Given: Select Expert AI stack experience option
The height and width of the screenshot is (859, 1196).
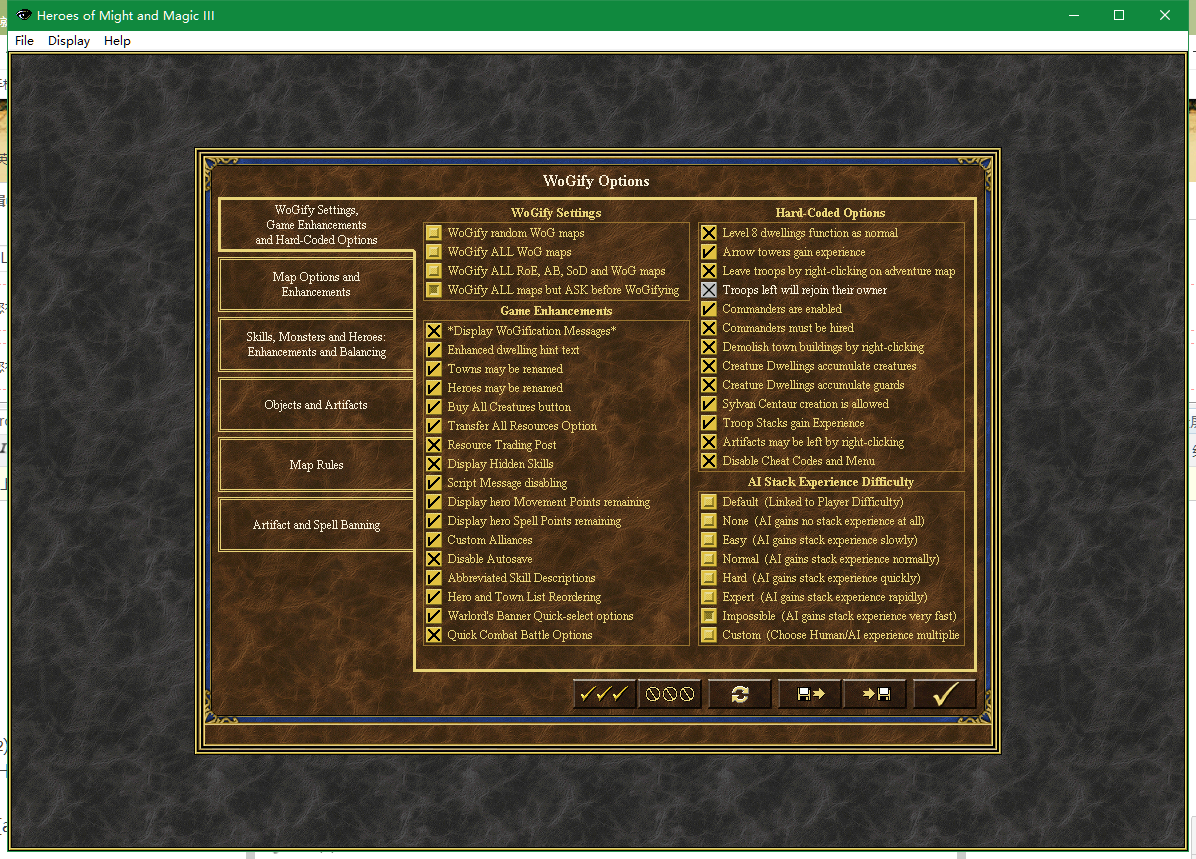Looking at the screenshot, I should [709, 597].
